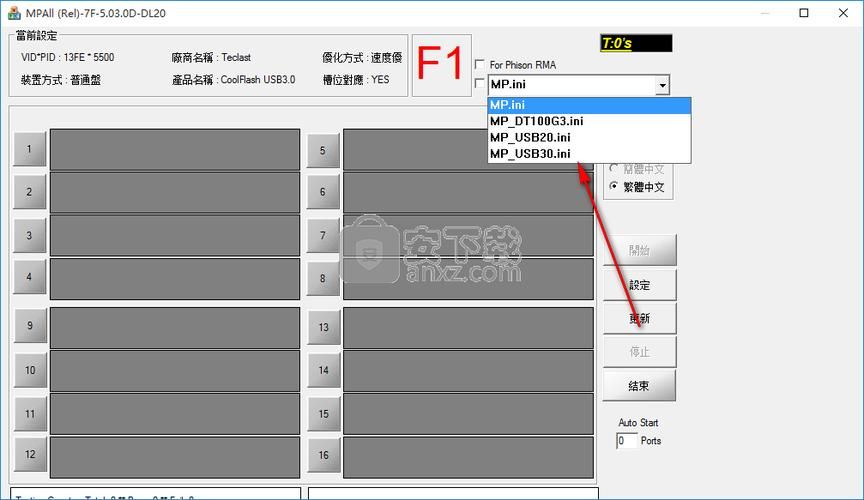Click the 停止 stop button
Screen dimensions: 864x500
[x=639, y=352]
